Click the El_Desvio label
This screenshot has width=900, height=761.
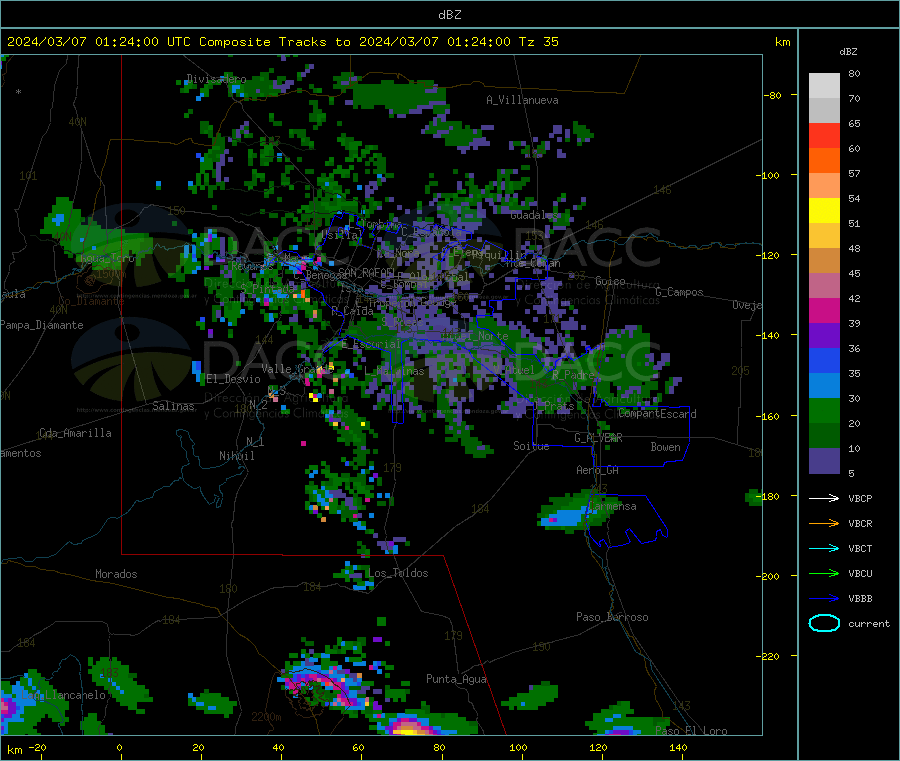(234, 379)
